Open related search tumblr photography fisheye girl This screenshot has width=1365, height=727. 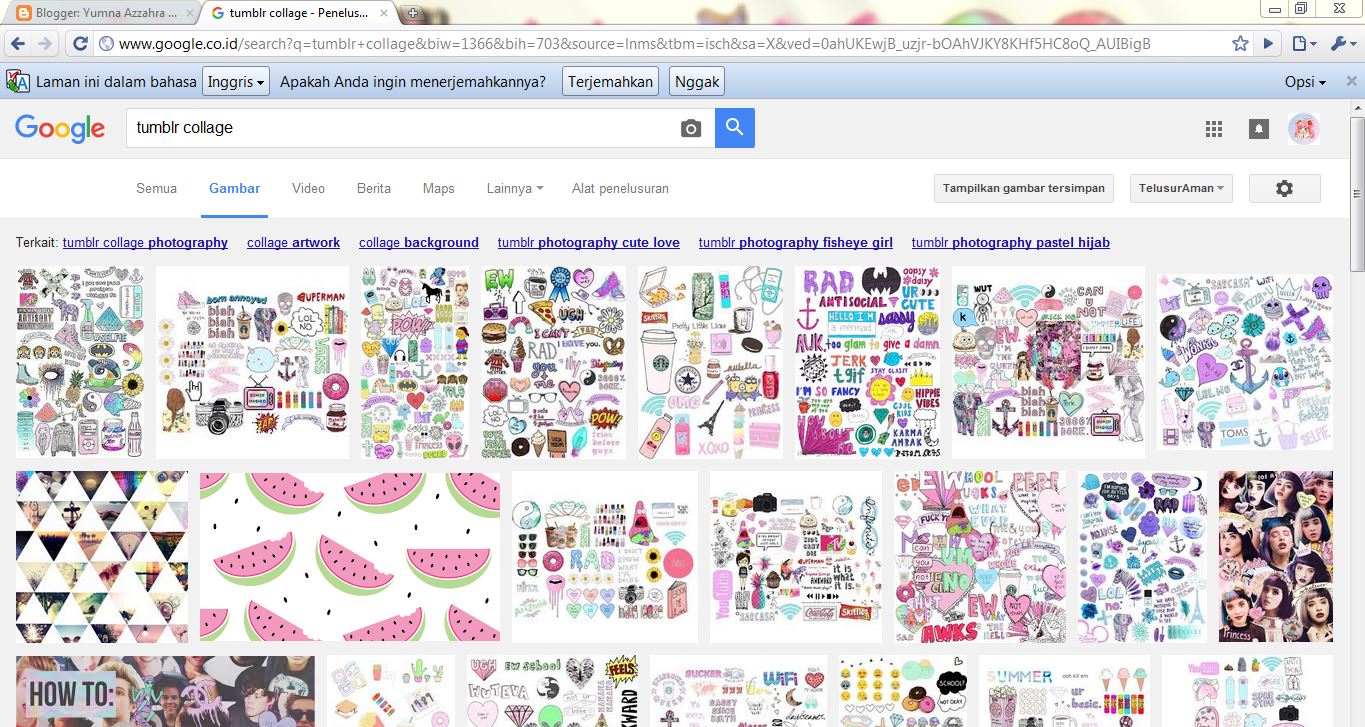pos(796,242)
